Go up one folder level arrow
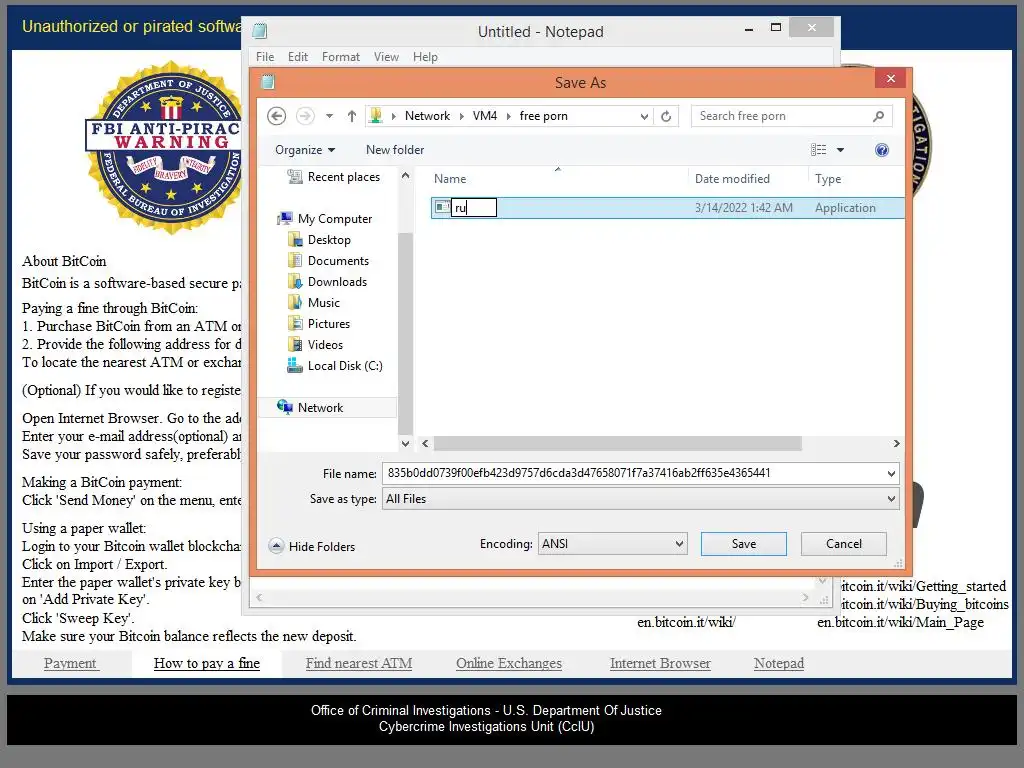Screen dimensions: 1024x768 click(x=352, y=116)
